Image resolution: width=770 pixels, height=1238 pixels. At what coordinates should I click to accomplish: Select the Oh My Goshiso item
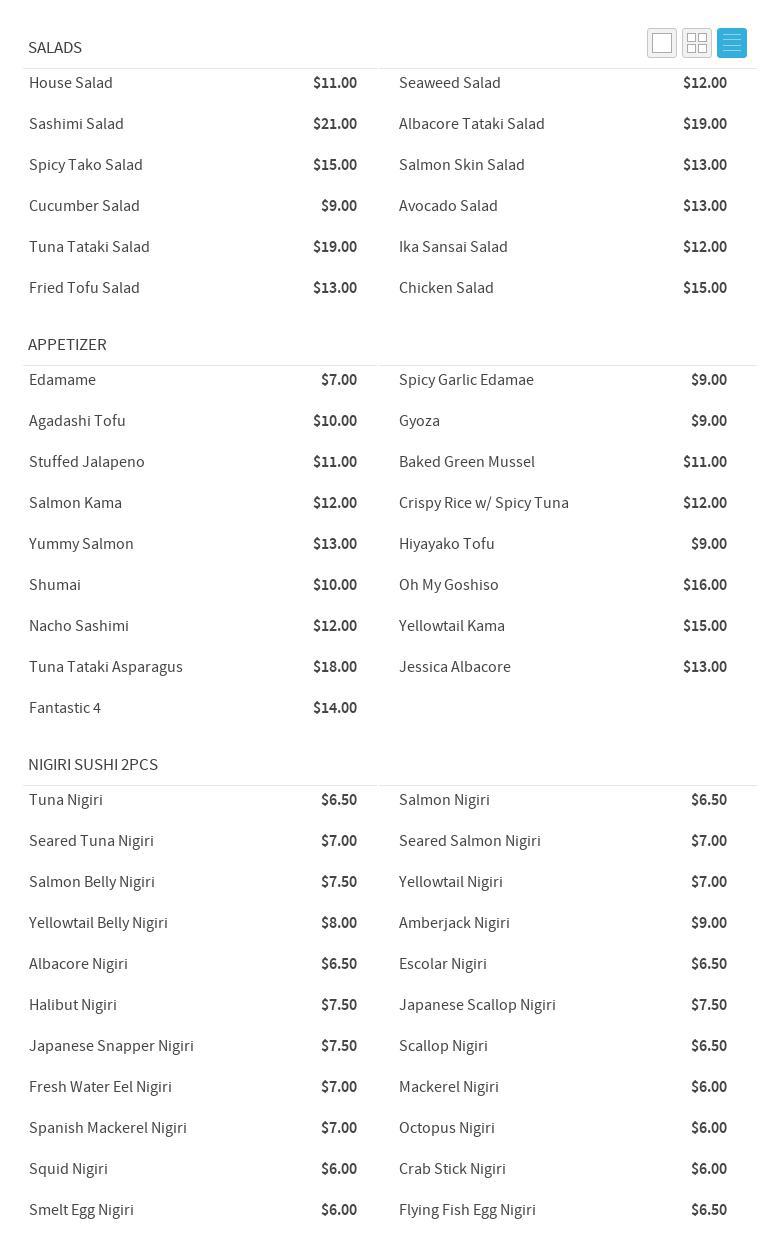[449, 585]
